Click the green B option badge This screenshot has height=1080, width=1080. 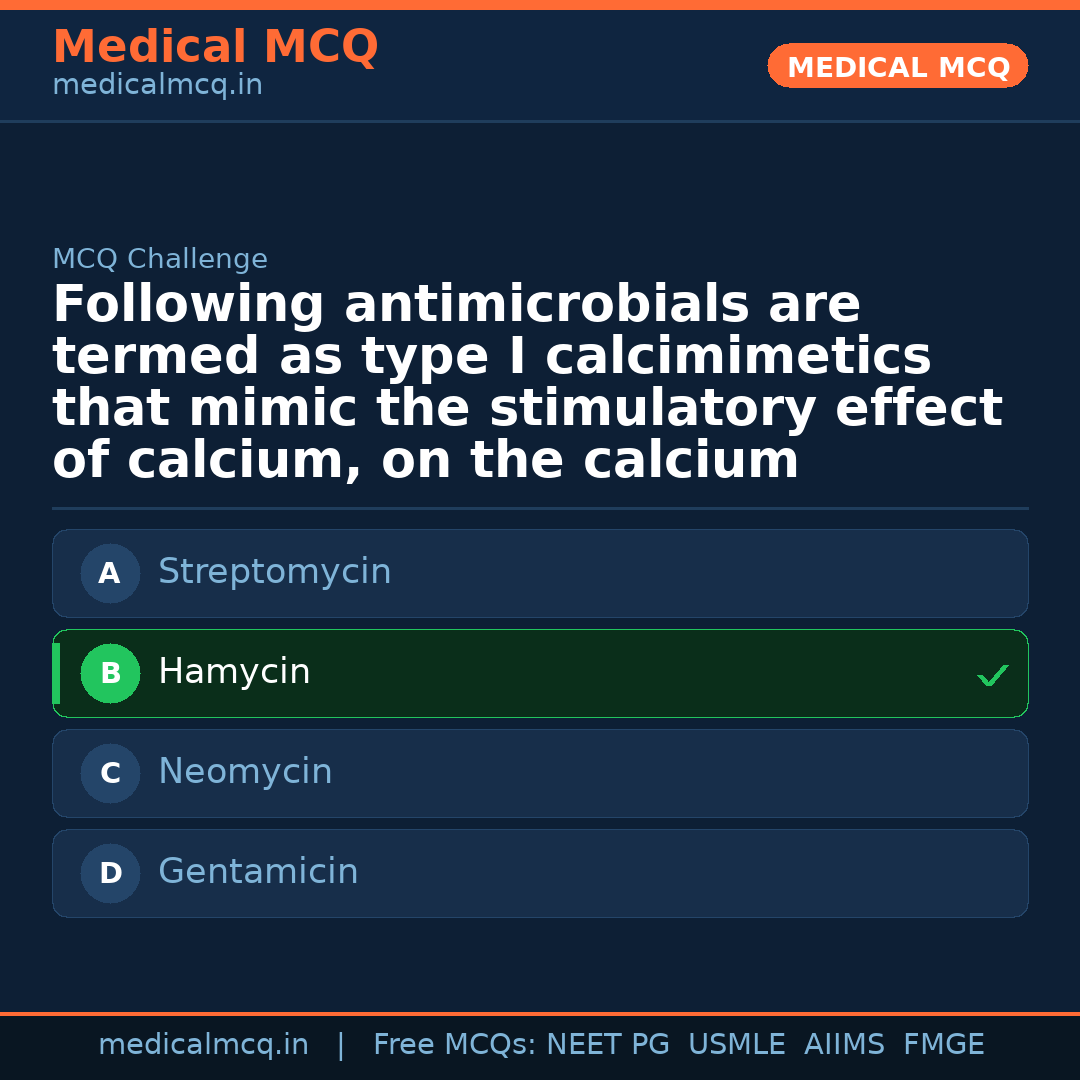(x=110, y=674)
